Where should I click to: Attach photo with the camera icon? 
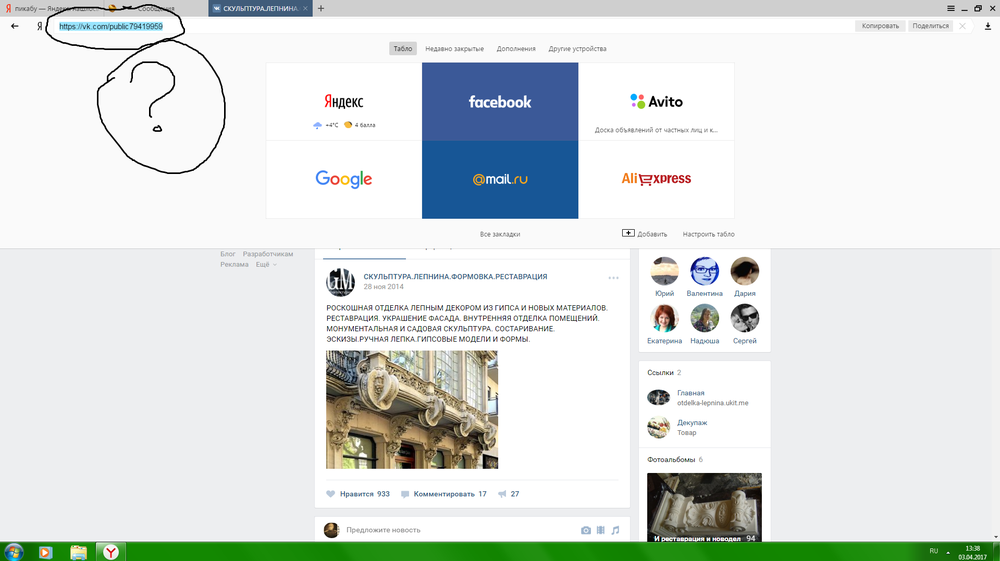pyautogui.click(x=585, y=530)
